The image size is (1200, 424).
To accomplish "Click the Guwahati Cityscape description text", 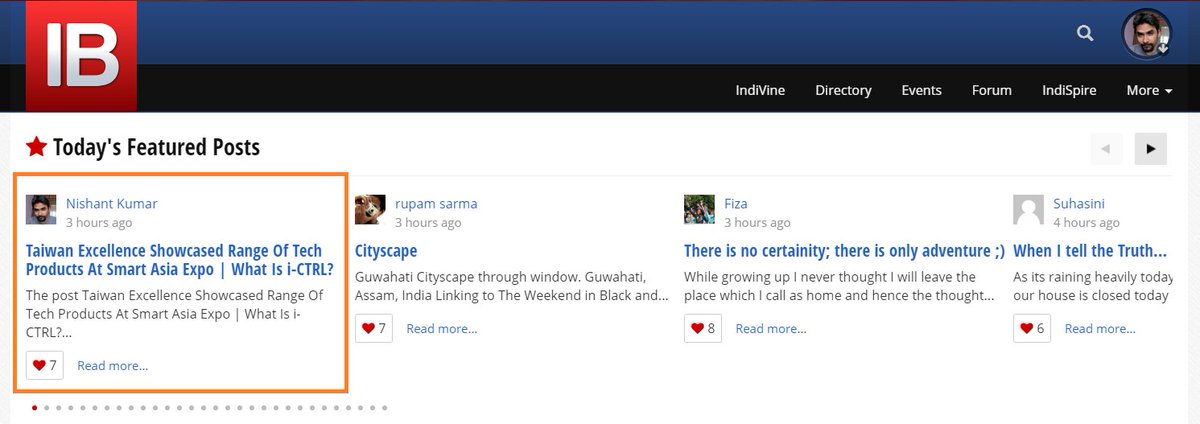I will coord(512,286).
